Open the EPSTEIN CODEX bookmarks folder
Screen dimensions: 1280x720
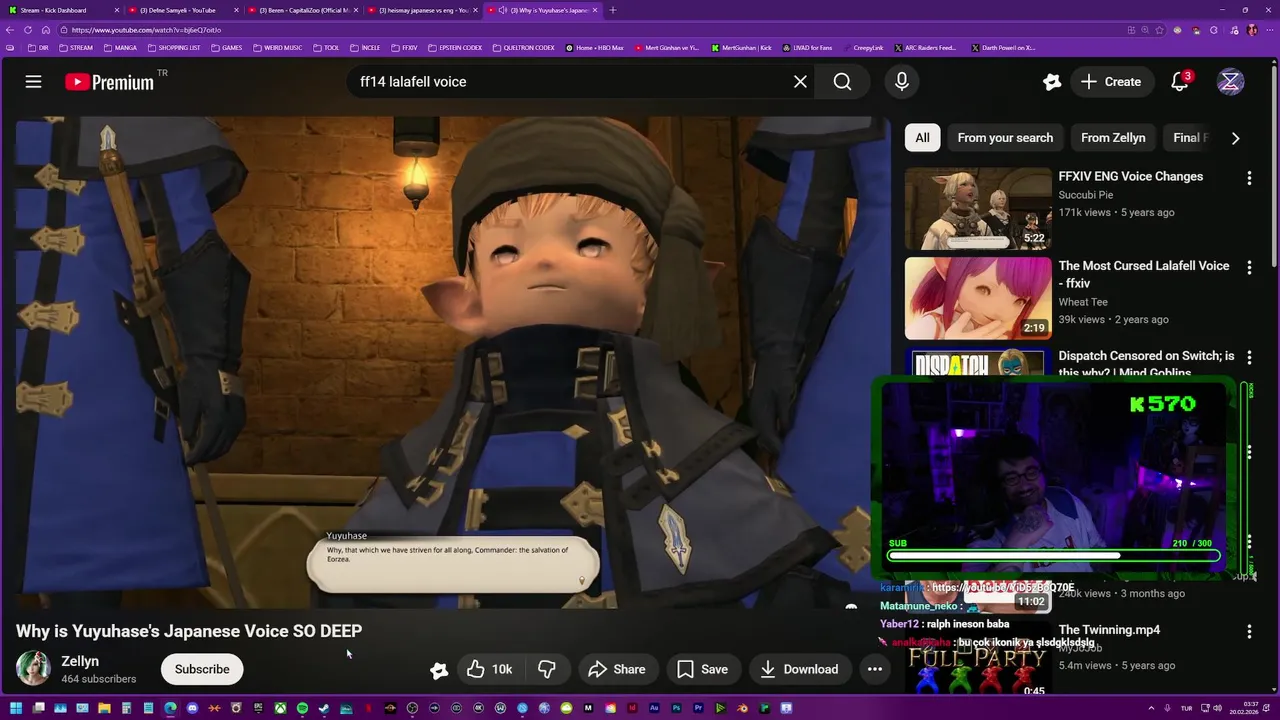[x=455, y=47]
